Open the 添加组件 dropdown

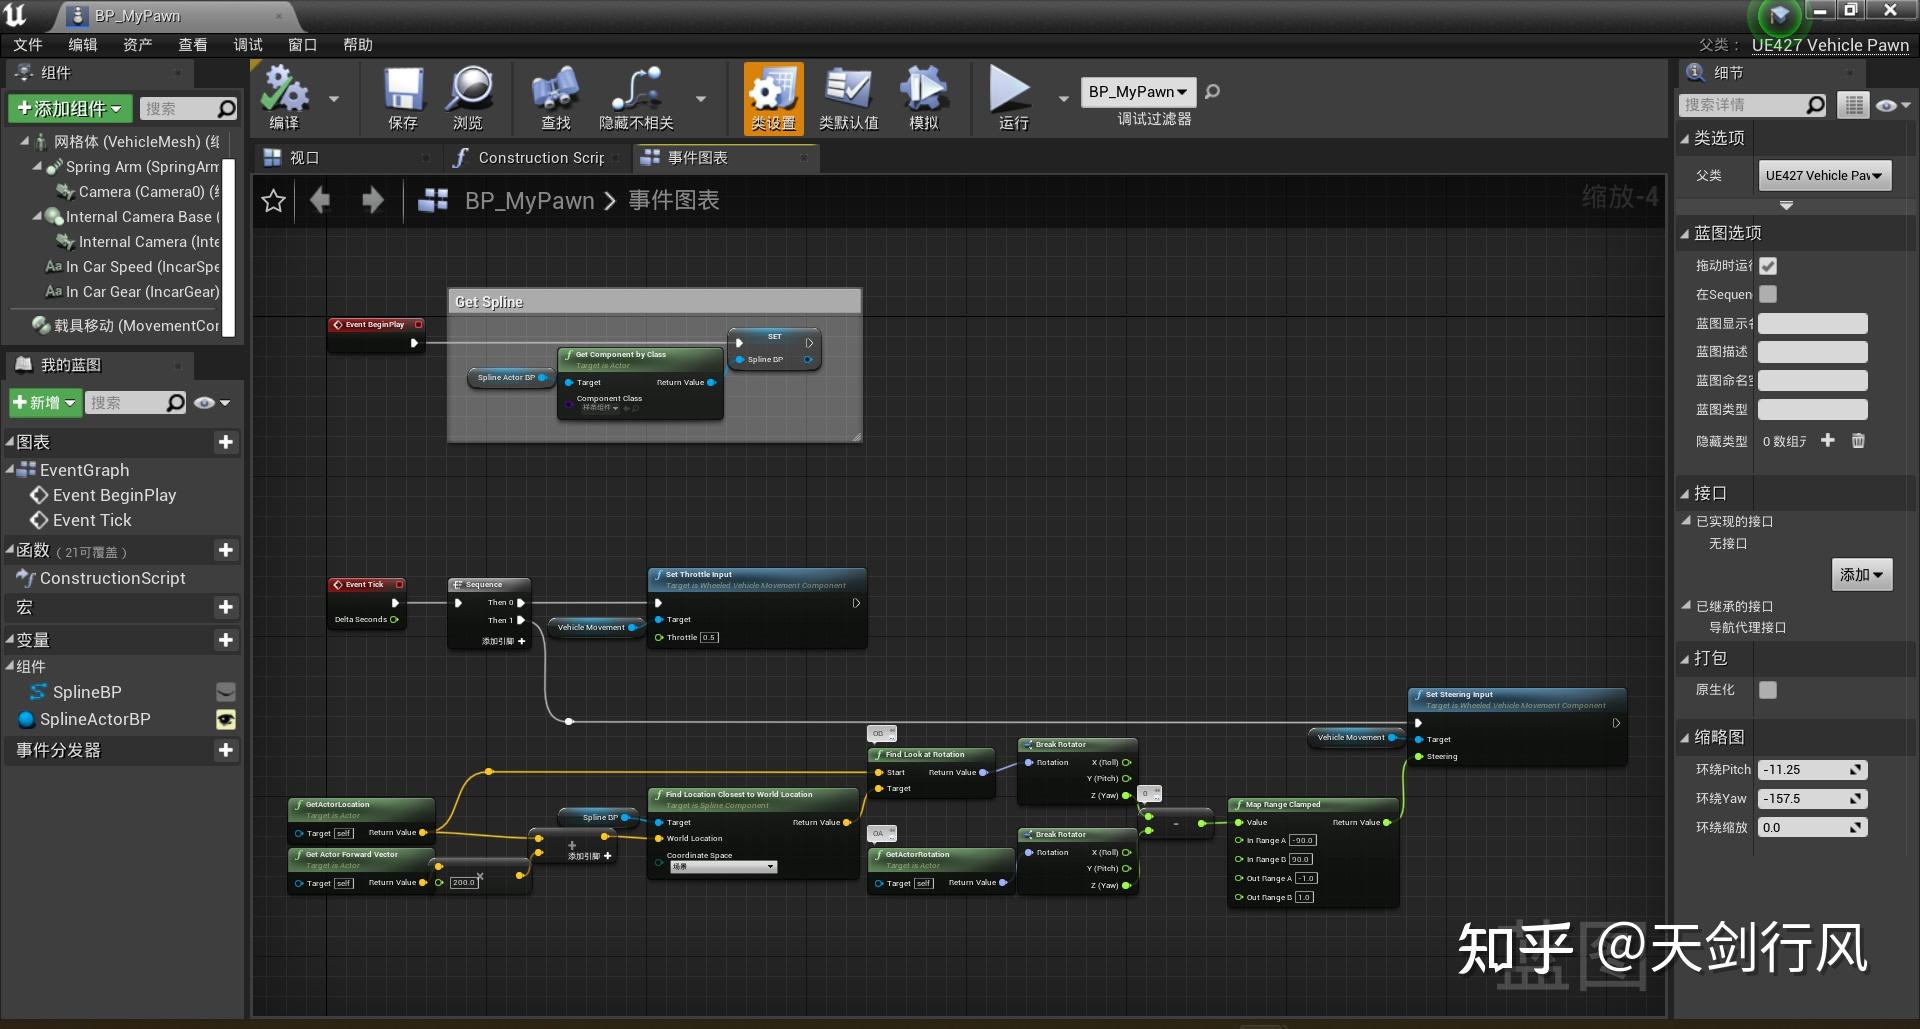68,108
